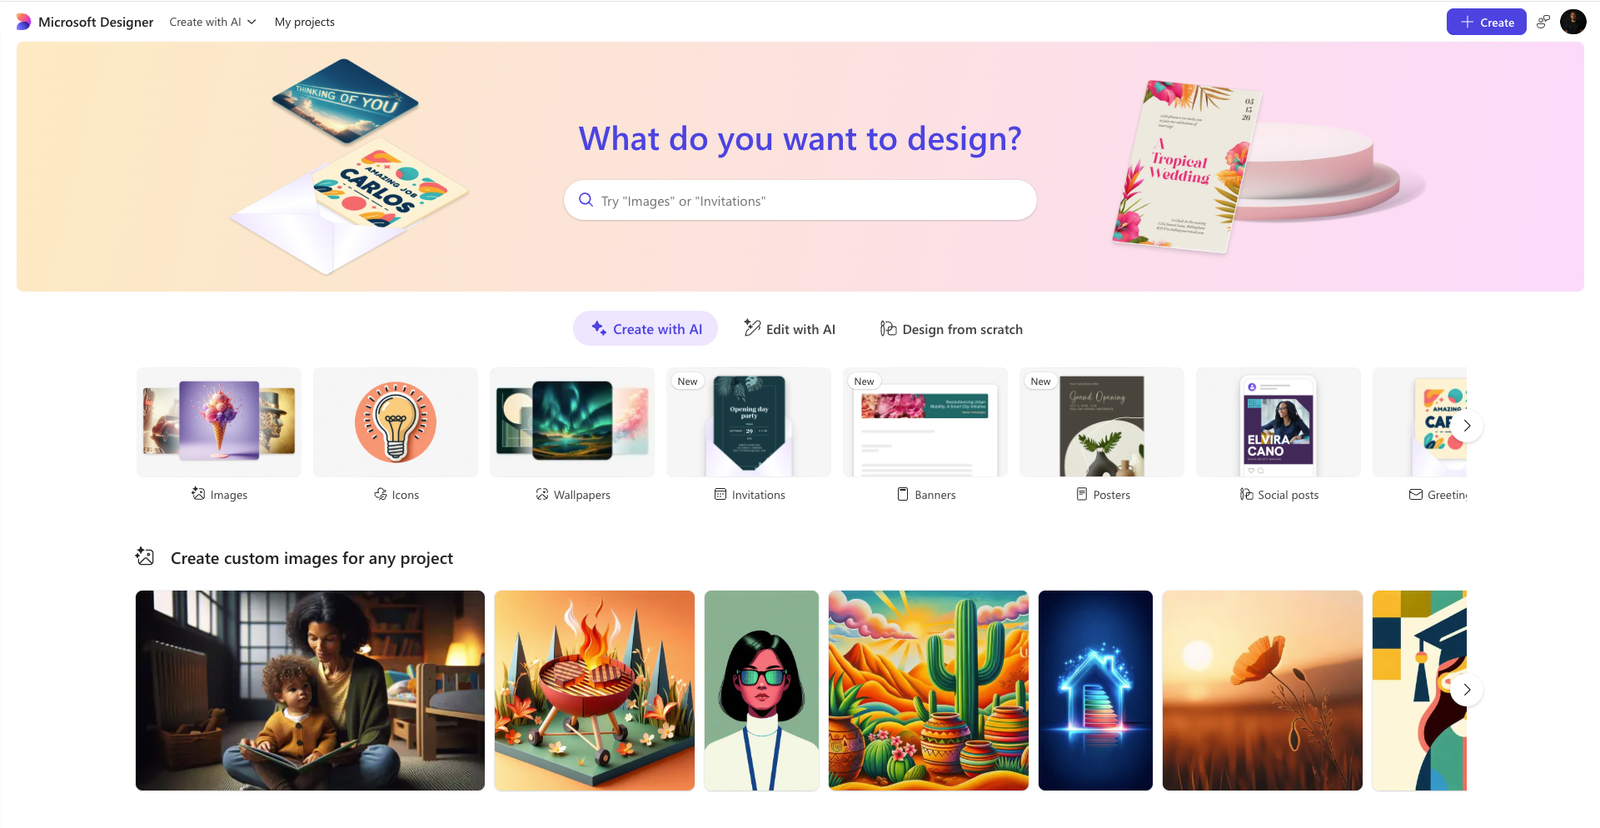Open the Invitations category icon label

(x=749, y=494)
